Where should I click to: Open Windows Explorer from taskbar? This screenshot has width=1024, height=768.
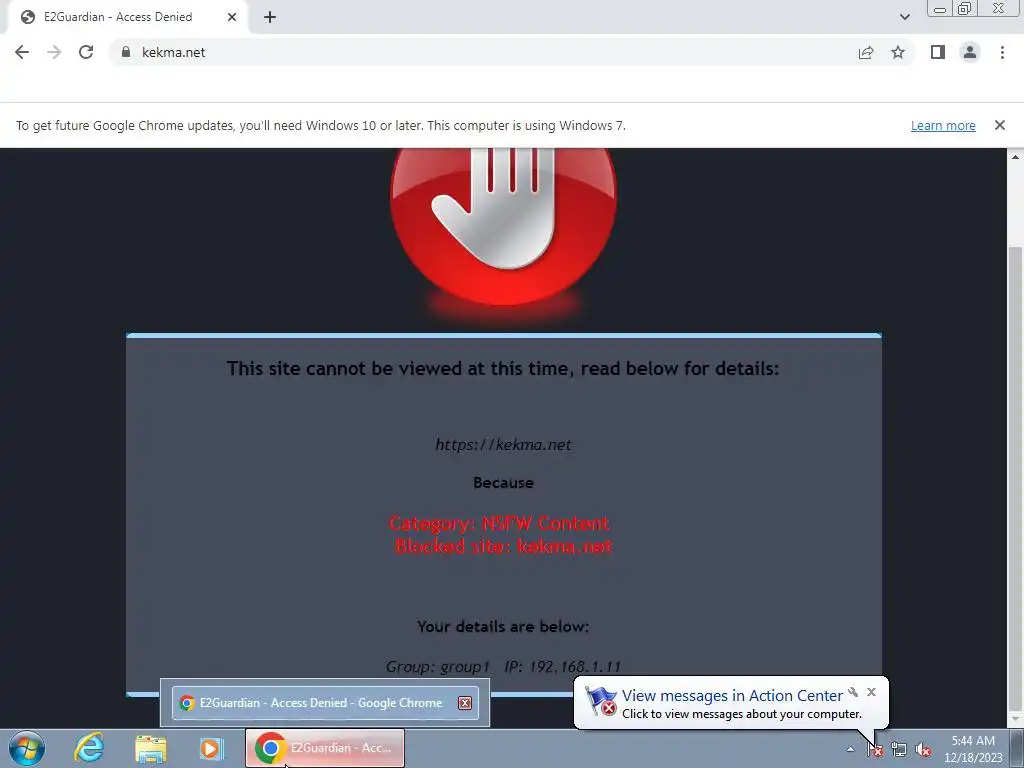pos(151,748)
